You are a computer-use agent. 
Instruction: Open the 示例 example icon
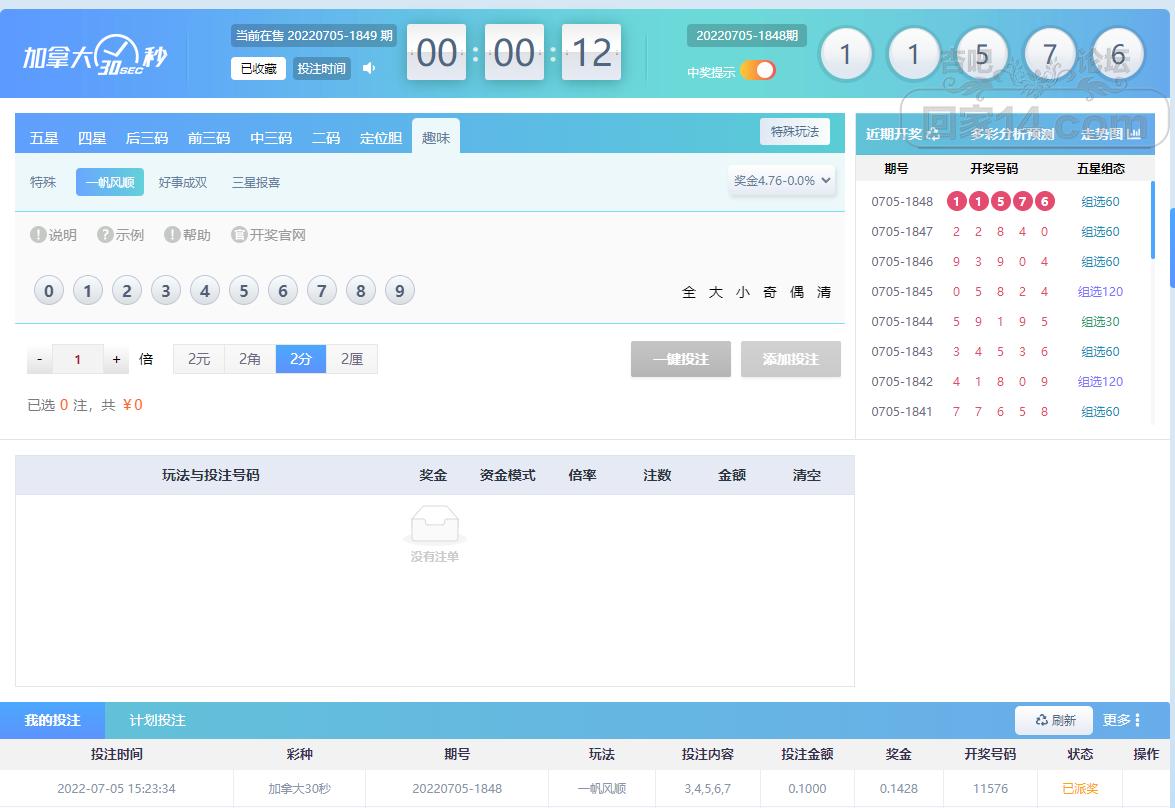(x=105, y=235)
